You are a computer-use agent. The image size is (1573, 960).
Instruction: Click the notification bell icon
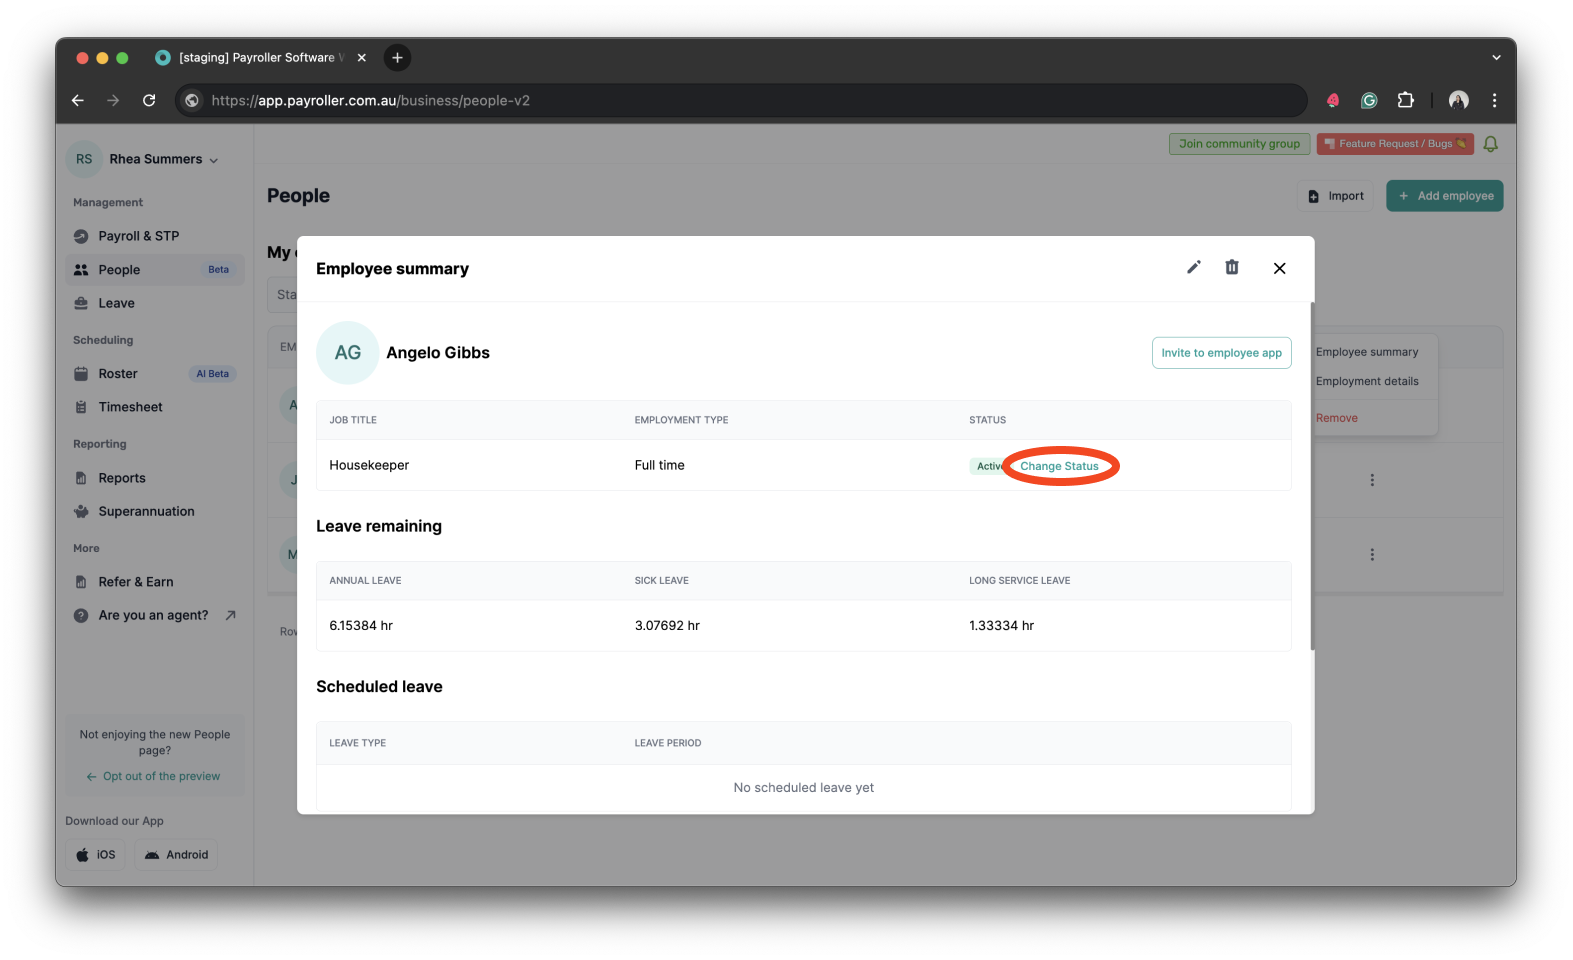point(1490,144)
